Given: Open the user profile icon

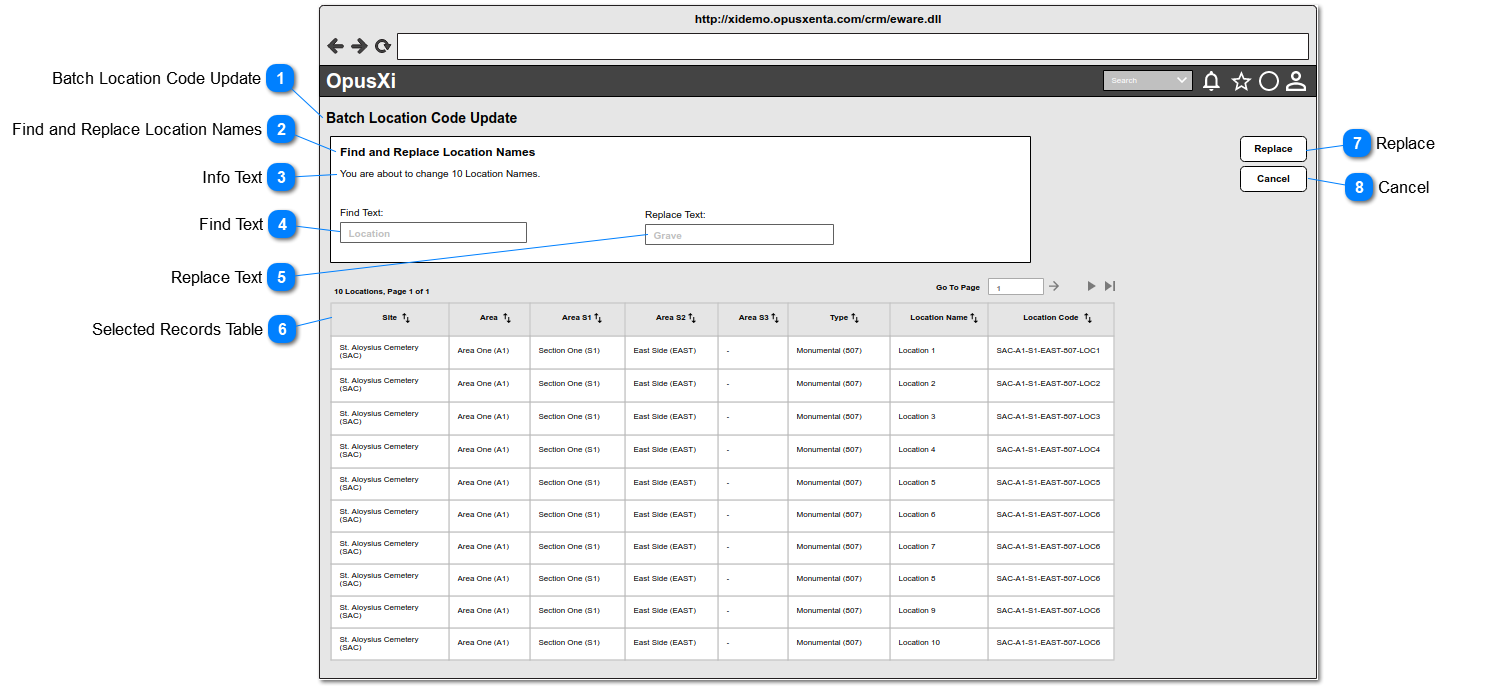Looking at the screenshot, I should pyautogui.click(x=1296, y=82).
